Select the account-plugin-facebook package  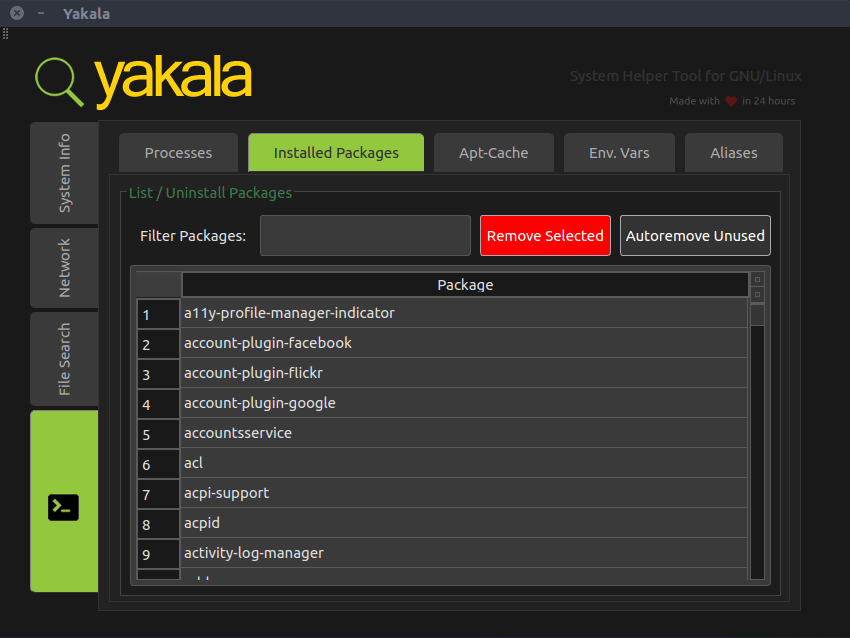(464, 343)
